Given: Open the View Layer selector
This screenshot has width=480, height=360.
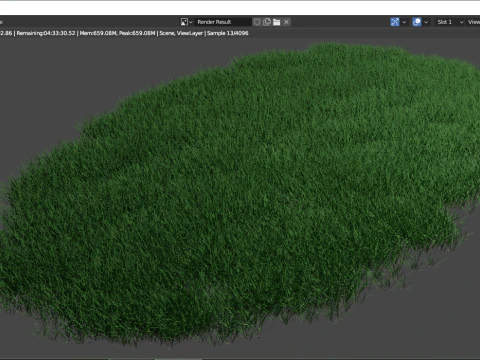Looking at the screenshot, I should click(x=473, y=22).
